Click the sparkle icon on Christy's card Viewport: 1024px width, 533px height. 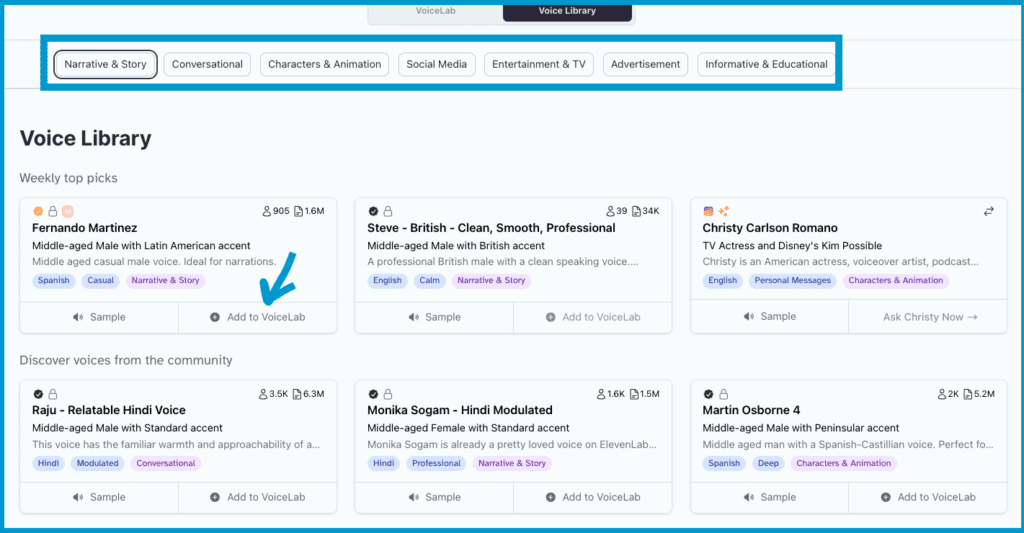point(723,211)
